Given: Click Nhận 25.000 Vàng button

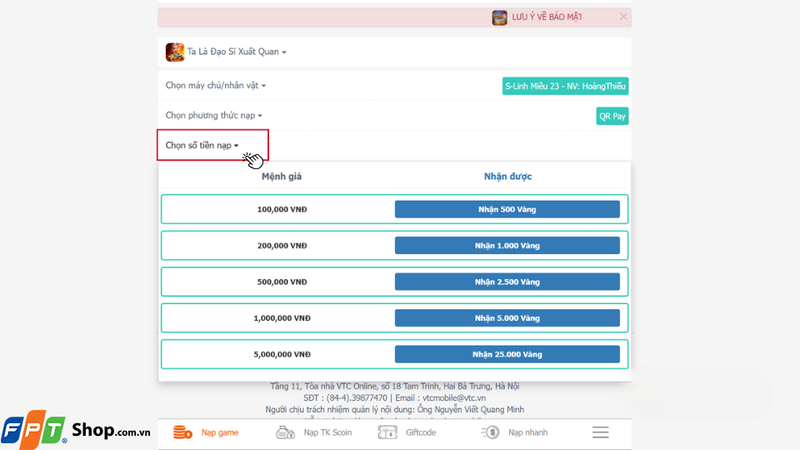Looking at the screenshot, I should (x=507, y=354).
